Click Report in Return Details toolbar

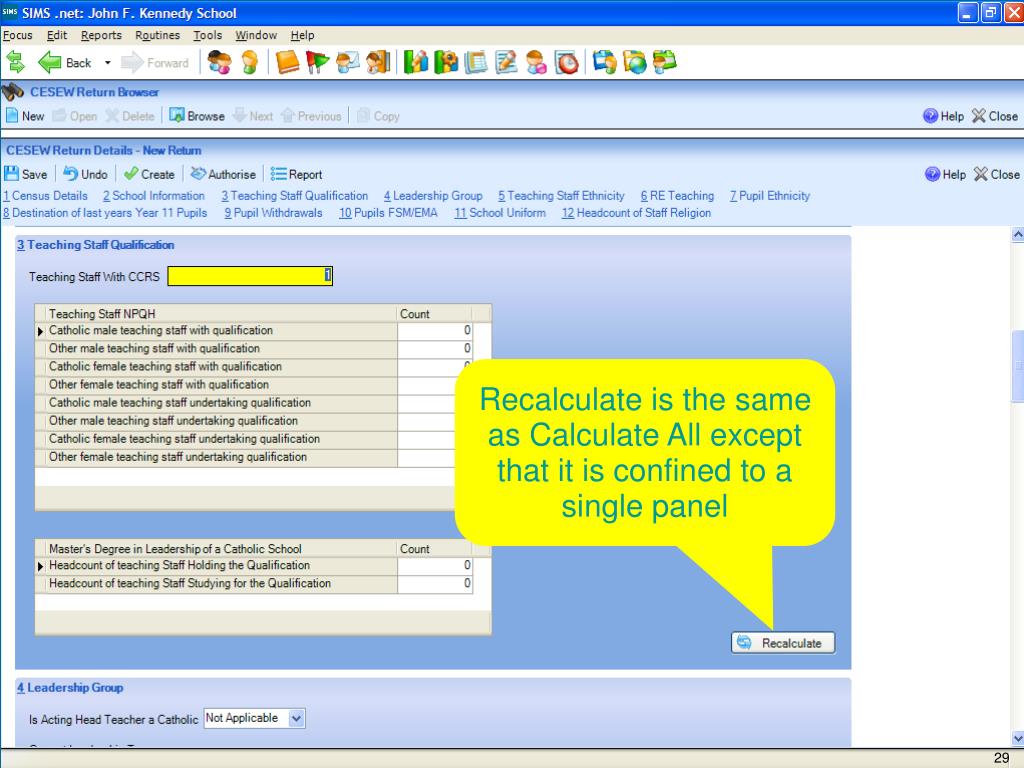tap(296, 174)
